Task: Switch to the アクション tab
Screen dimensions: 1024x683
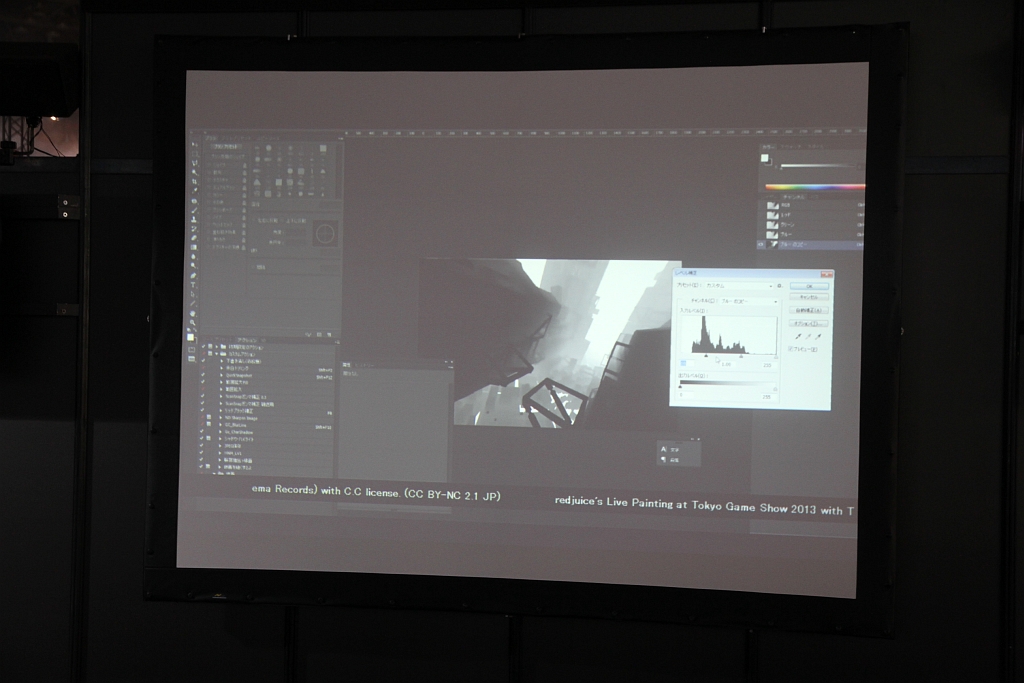Action: [x=247, y=340]
